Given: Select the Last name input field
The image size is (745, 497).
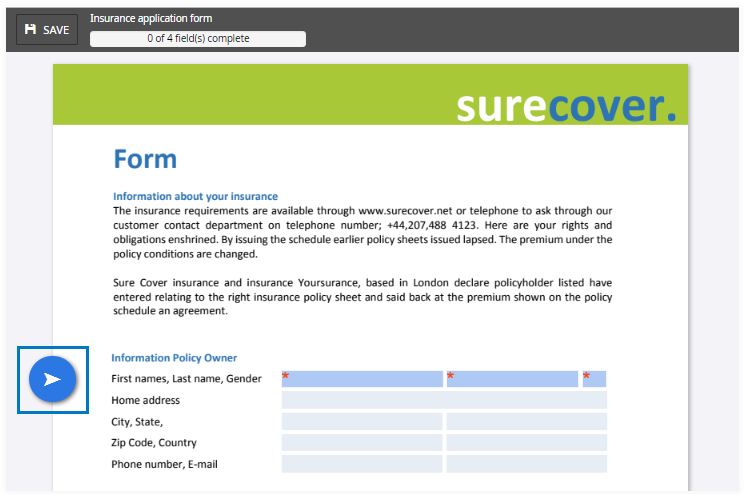Looking at the screenshot, I should pos(512,379).
